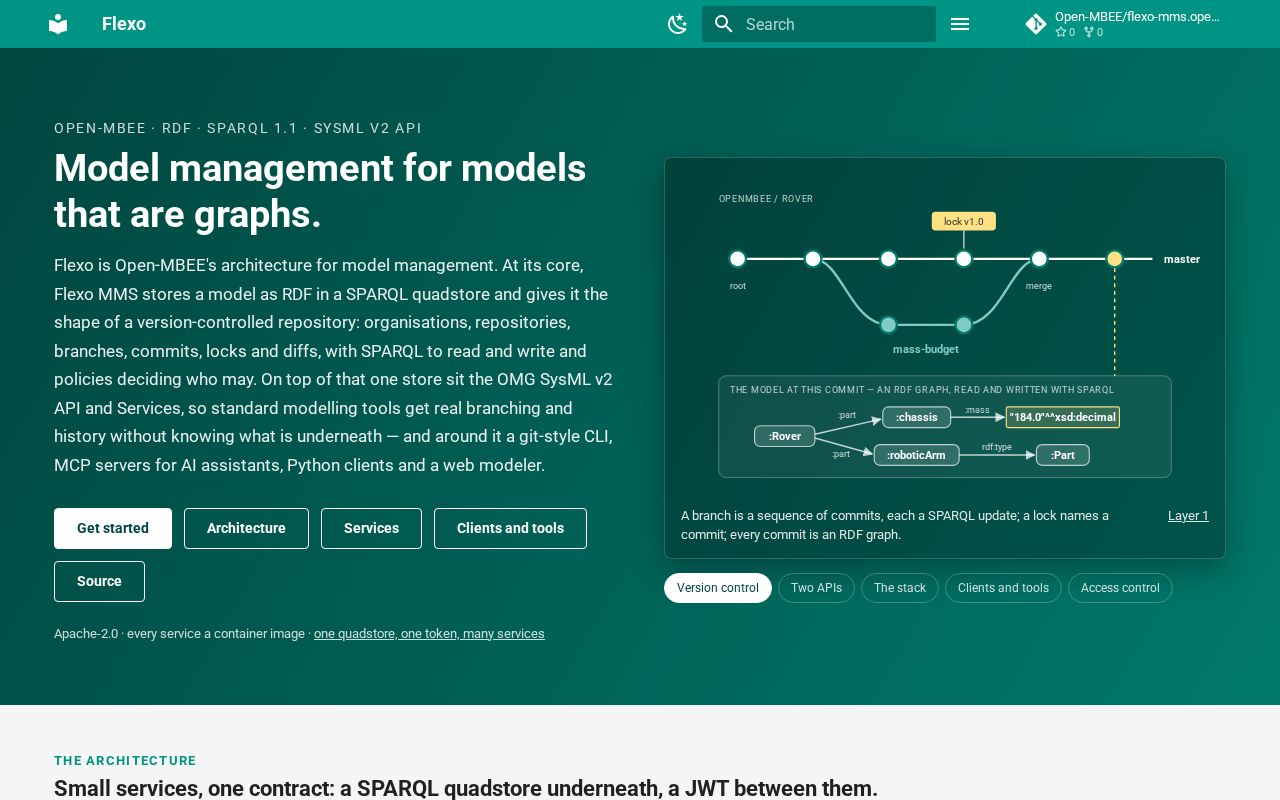
Task: Click the 184.0 xsd:decimal literal node
Action: point(1063,417)
